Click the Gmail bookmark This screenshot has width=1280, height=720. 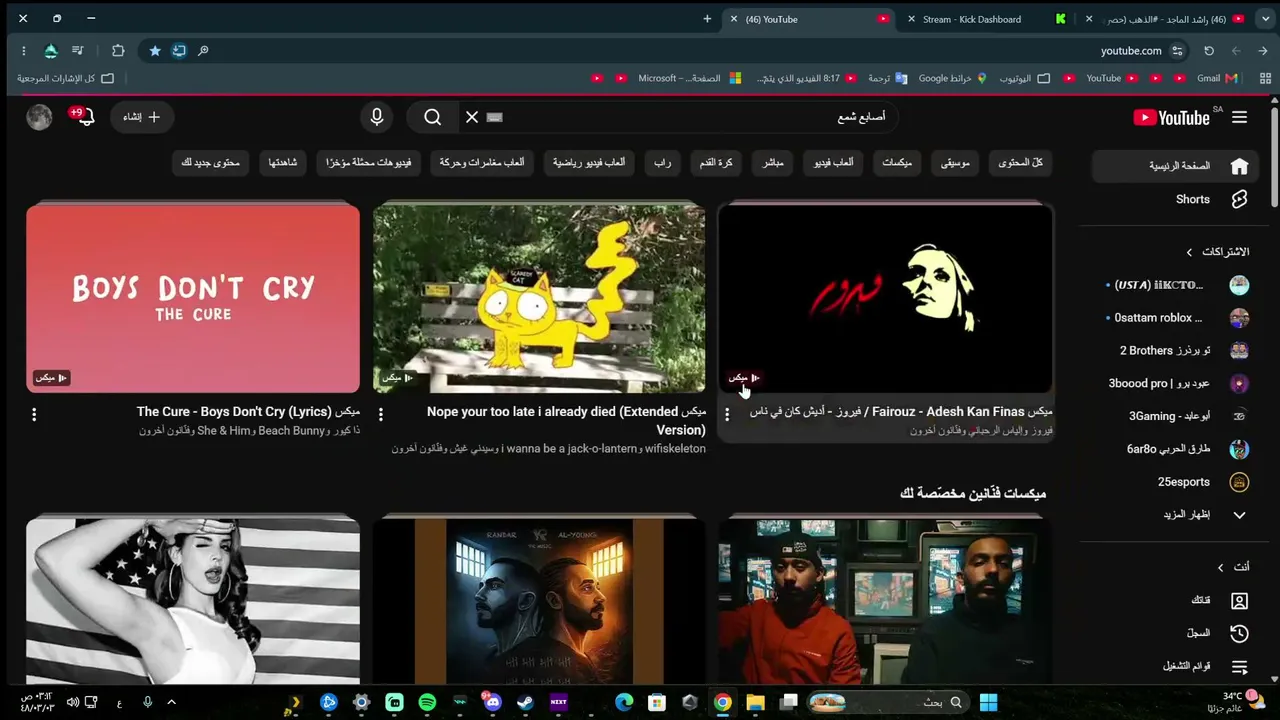click(x=1217, y=78)
